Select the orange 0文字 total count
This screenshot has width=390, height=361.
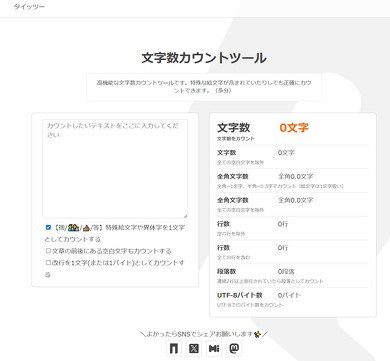[294, 127]
